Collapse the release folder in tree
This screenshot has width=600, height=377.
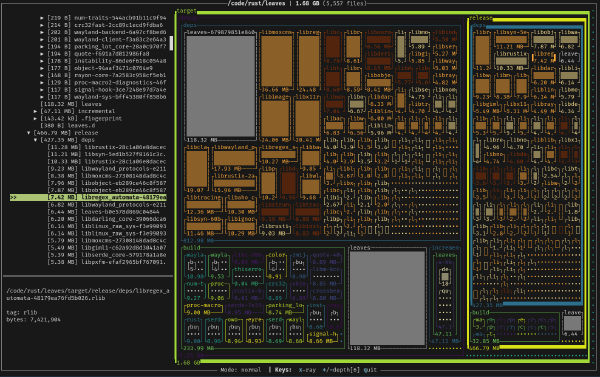tap(29, 133)
